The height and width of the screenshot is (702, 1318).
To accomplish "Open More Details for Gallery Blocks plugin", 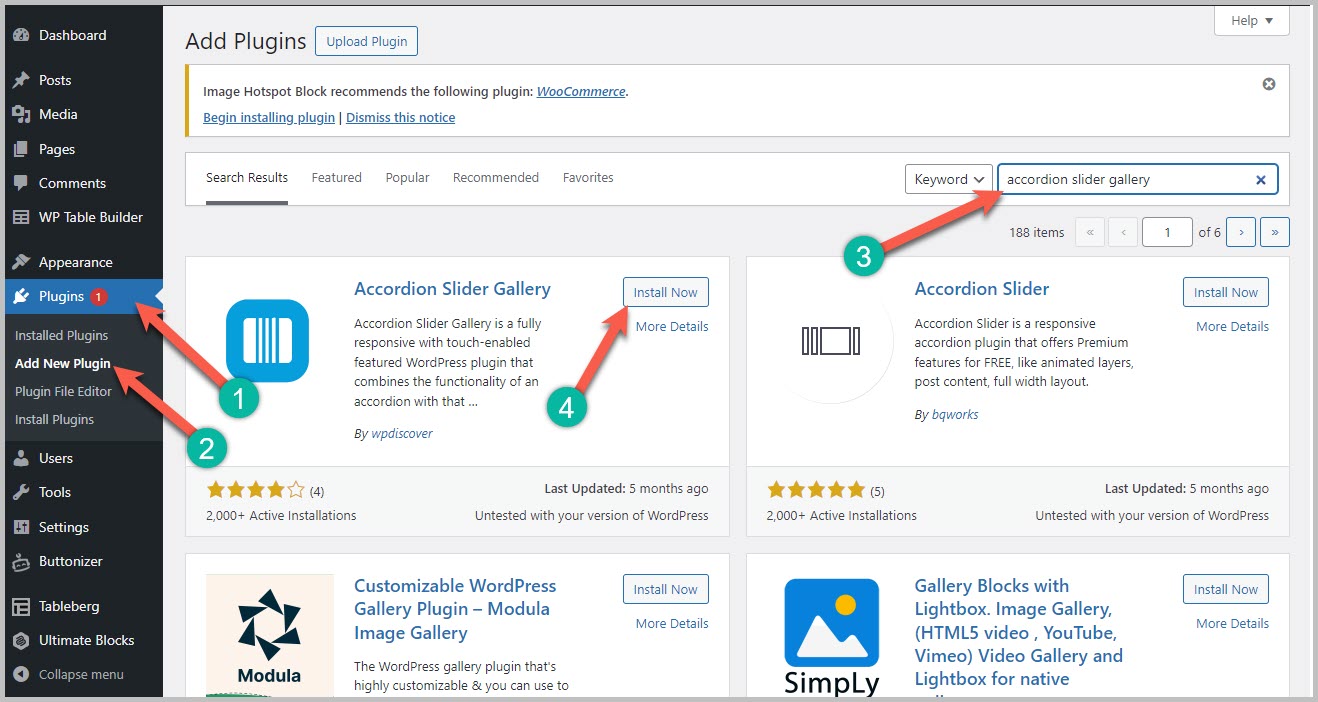I will (x=1232, y=623).
